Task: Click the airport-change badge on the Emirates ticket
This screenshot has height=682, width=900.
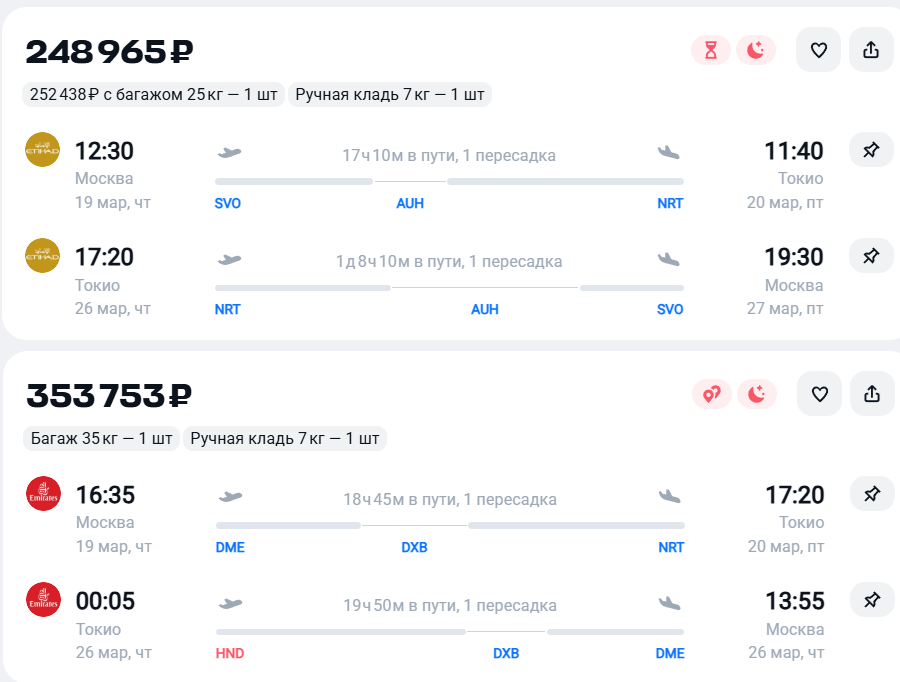Action: 712,394
